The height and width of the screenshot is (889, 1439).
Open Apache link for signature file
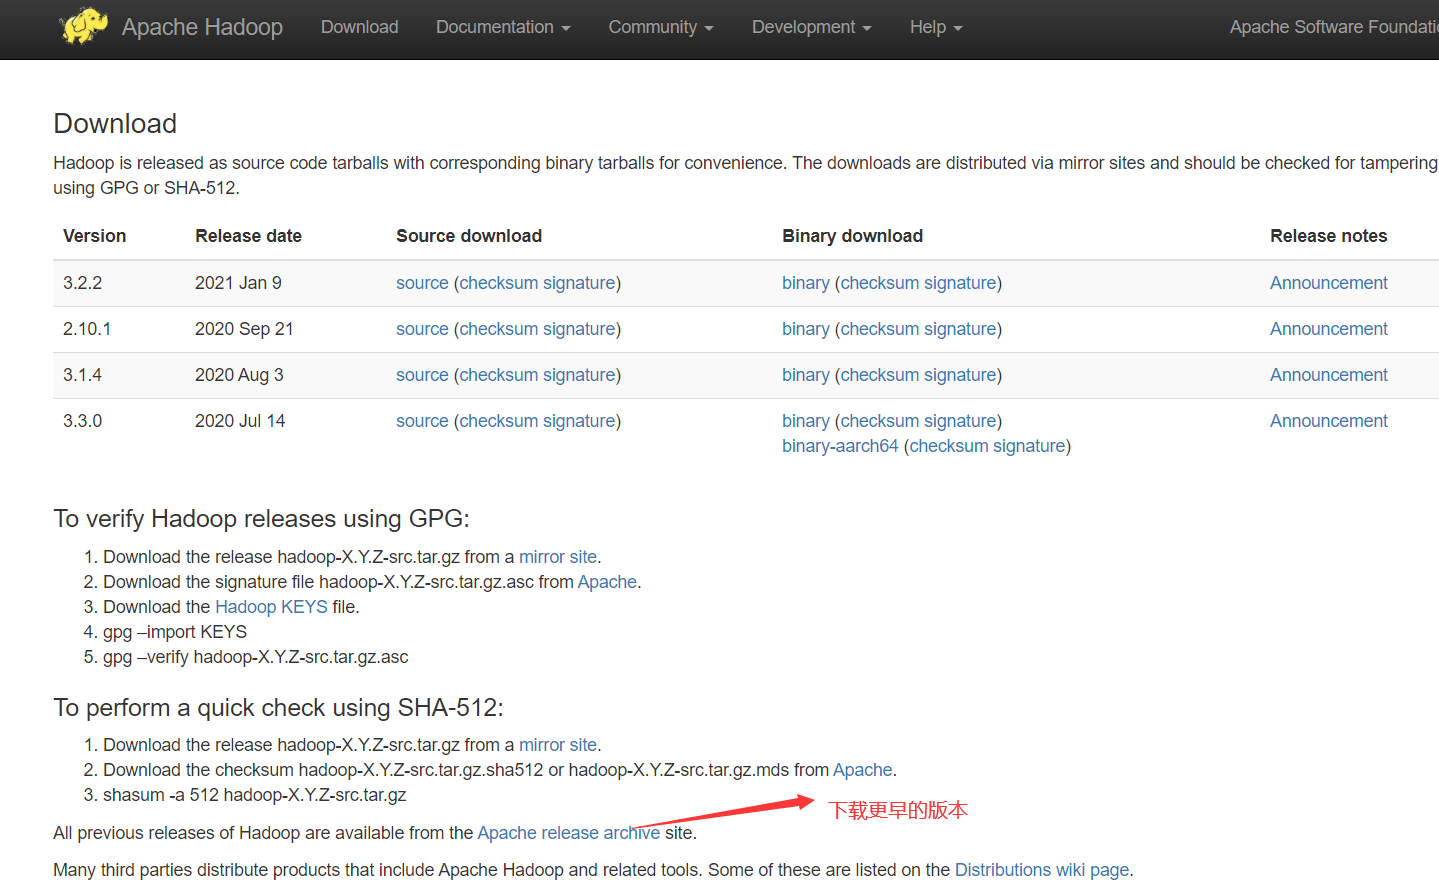pos(607,582)
